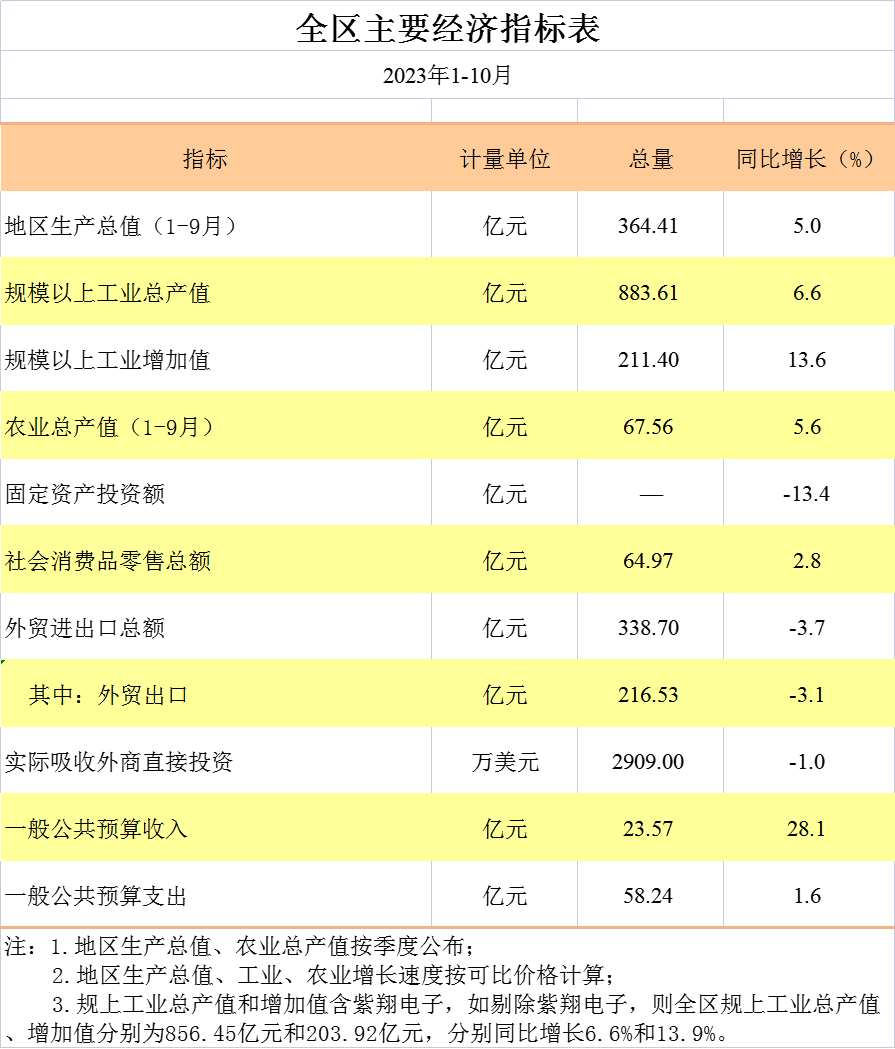This screenshot has height=1049, width=895.
Task: Select the growth value -1.0
Action: (807, 762)
